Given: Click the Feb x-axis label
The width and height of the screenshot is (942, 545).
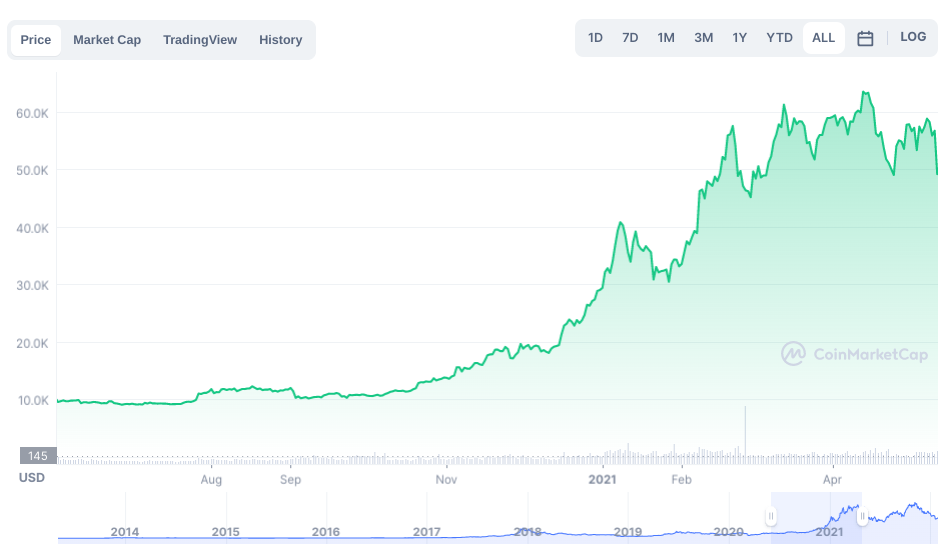Looking at the screenshot, I should point(681,480).
